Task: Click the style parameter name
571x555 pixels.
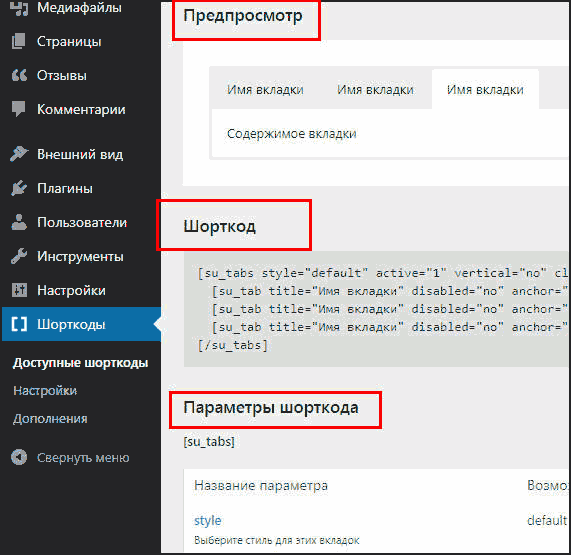Action: 208,521
